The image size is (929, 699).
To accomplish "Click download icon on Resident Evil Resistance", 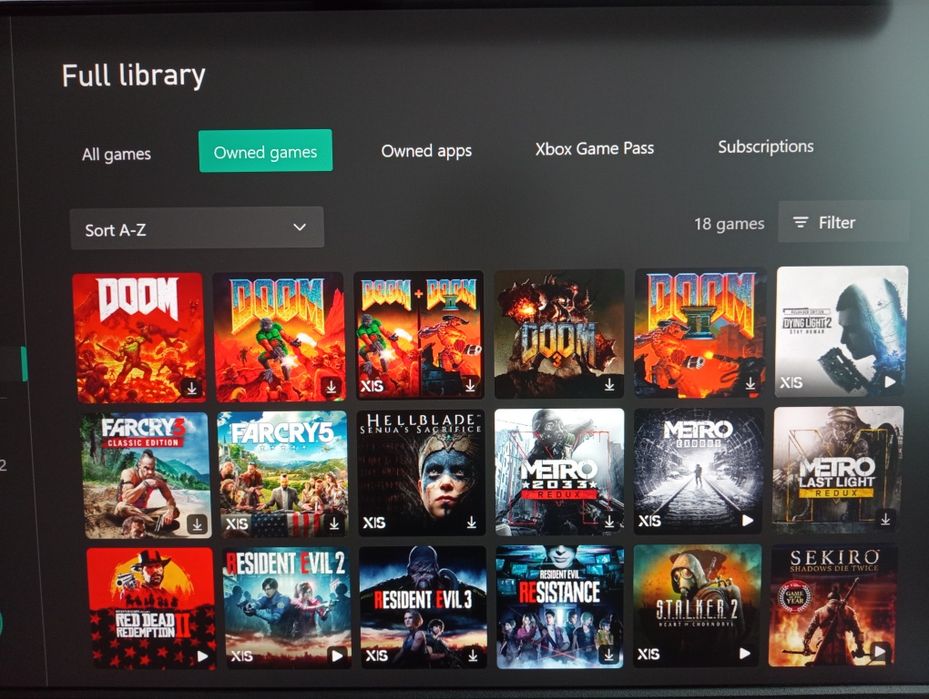I will click(x=609, y=655).
